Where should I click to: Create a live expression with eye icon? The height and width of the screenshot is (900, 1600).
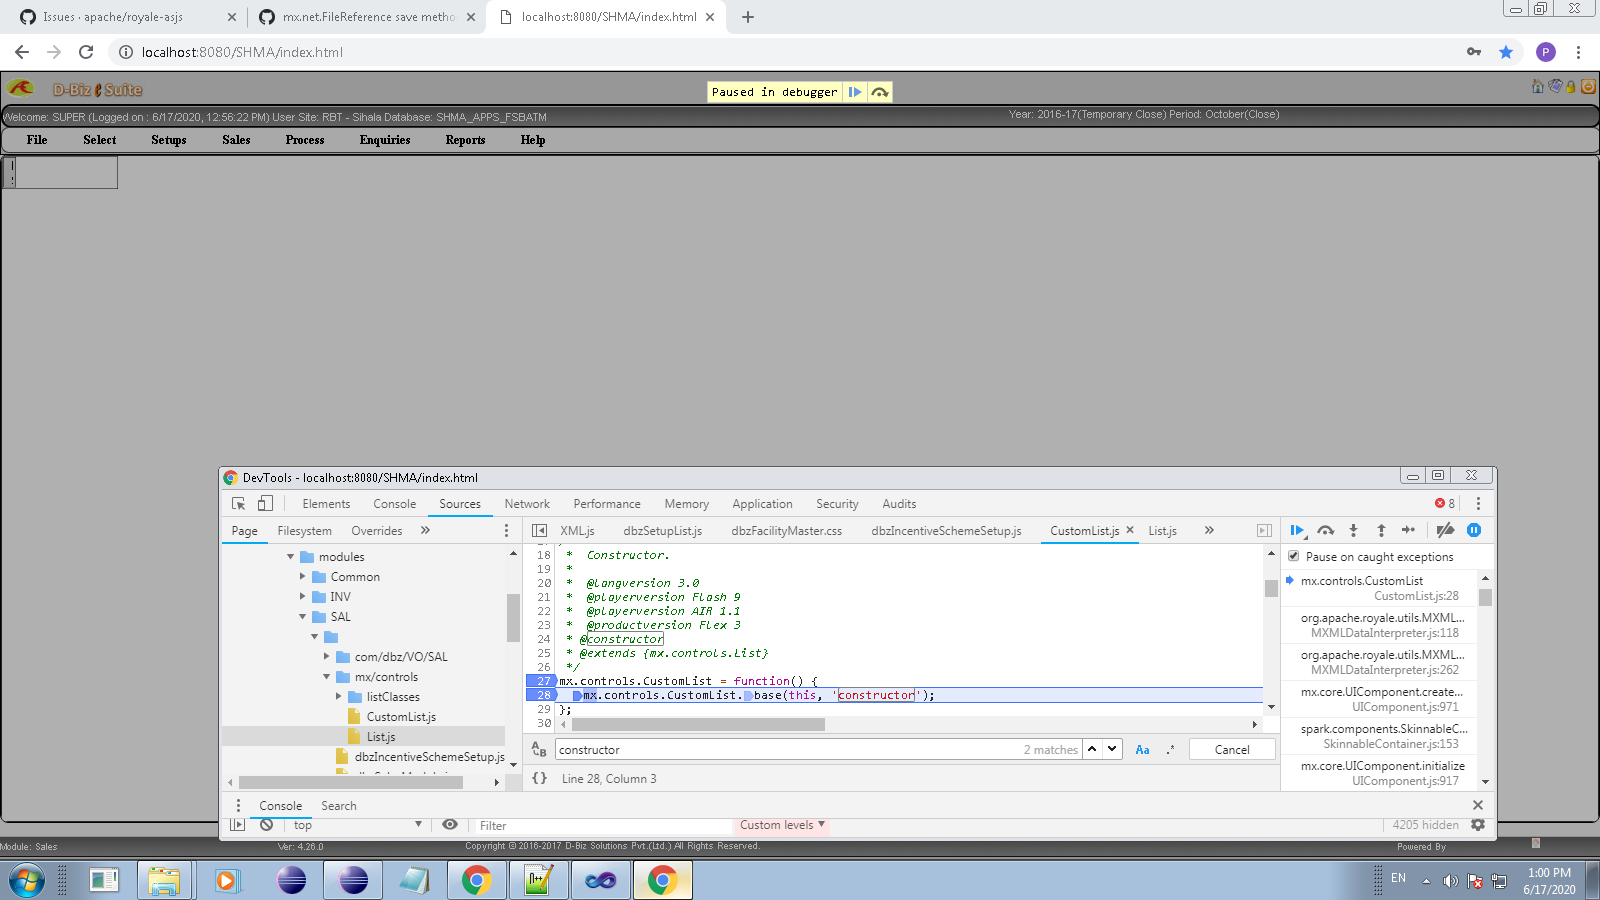[x=450, y=825]
